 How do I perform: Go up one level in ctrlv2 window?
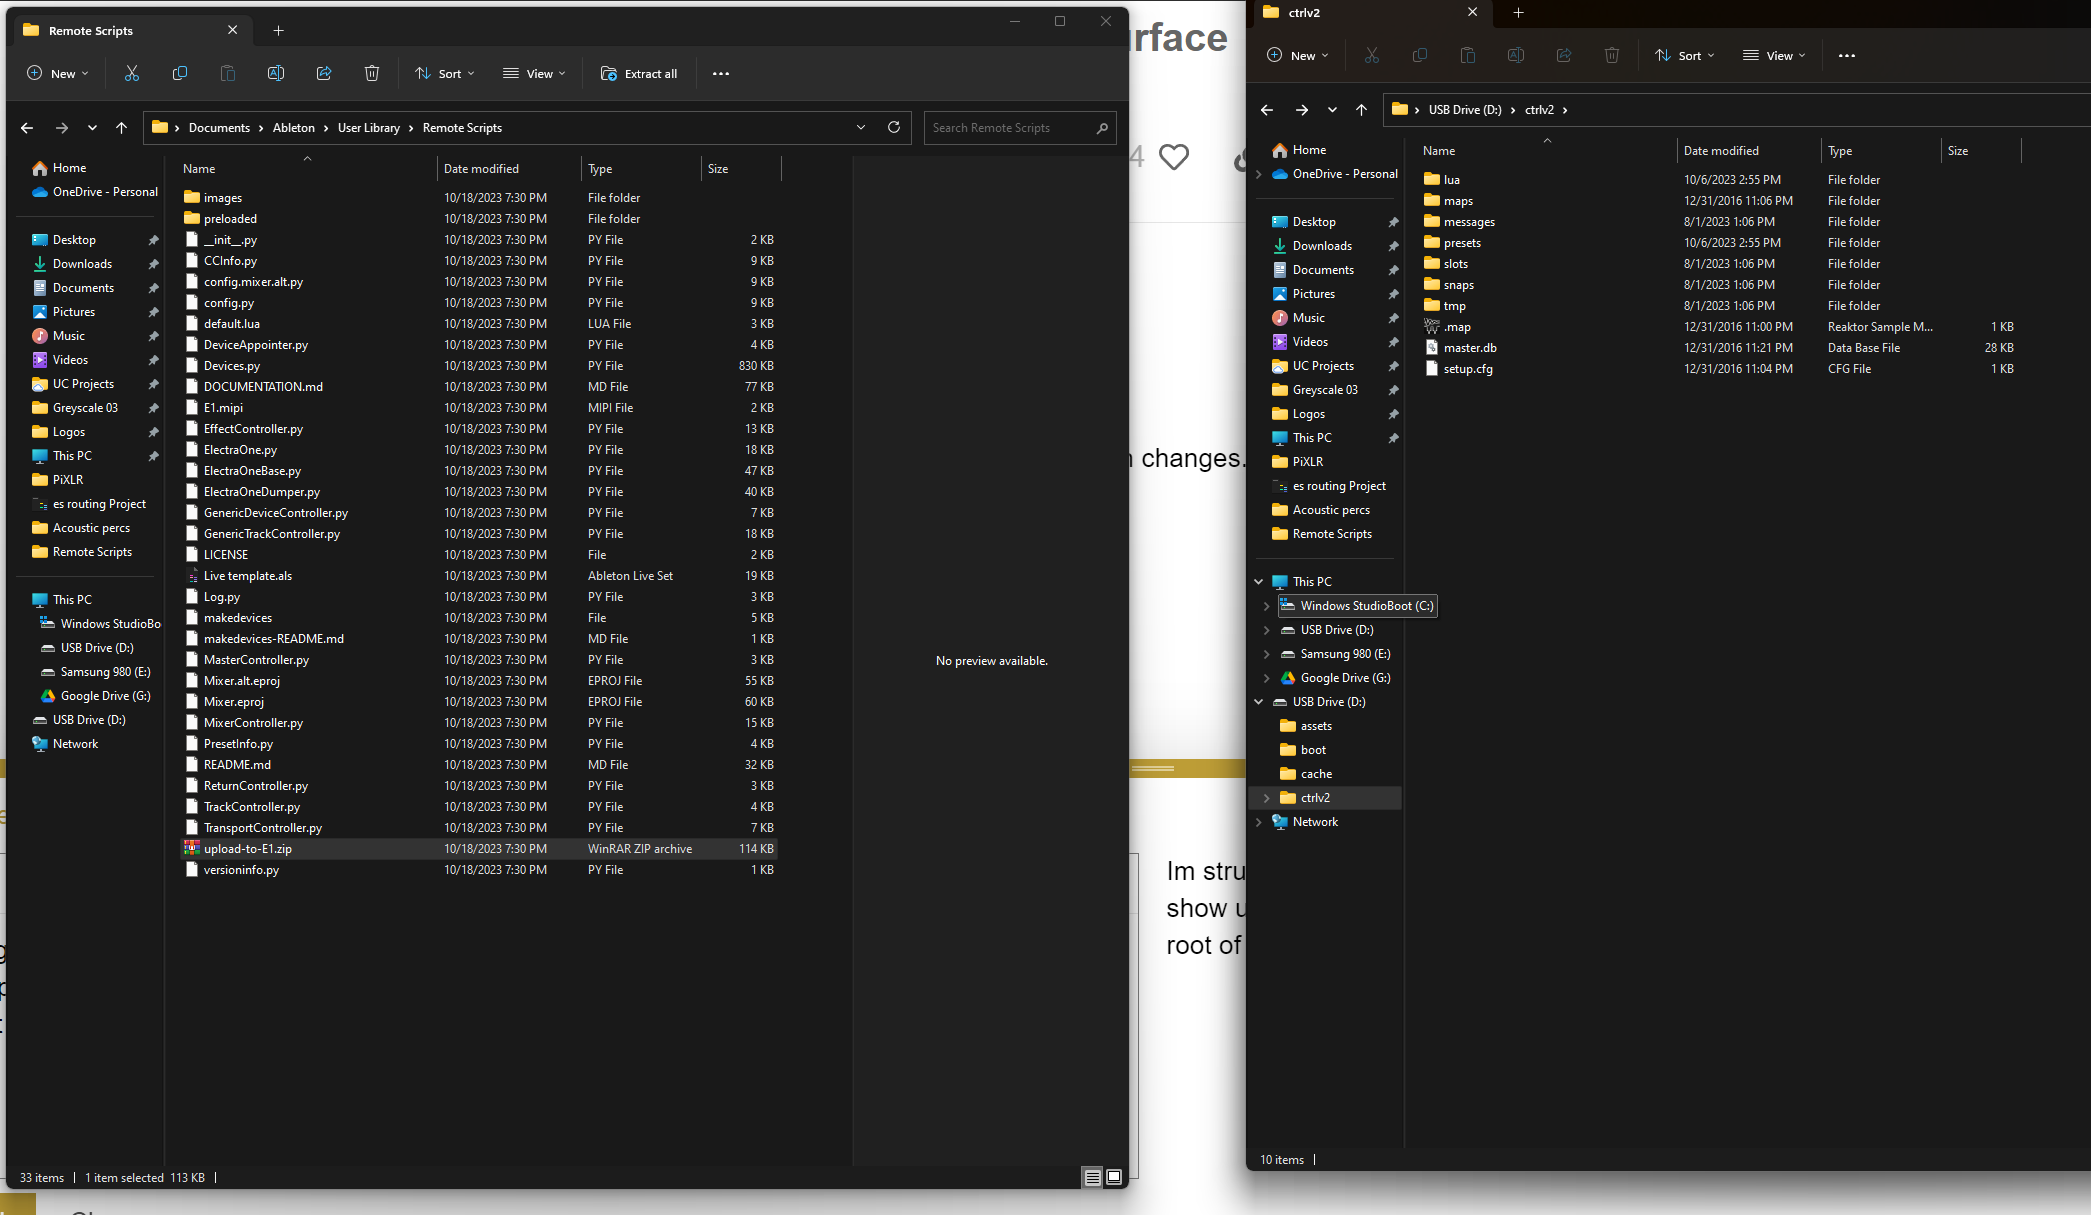(1361, 110)
